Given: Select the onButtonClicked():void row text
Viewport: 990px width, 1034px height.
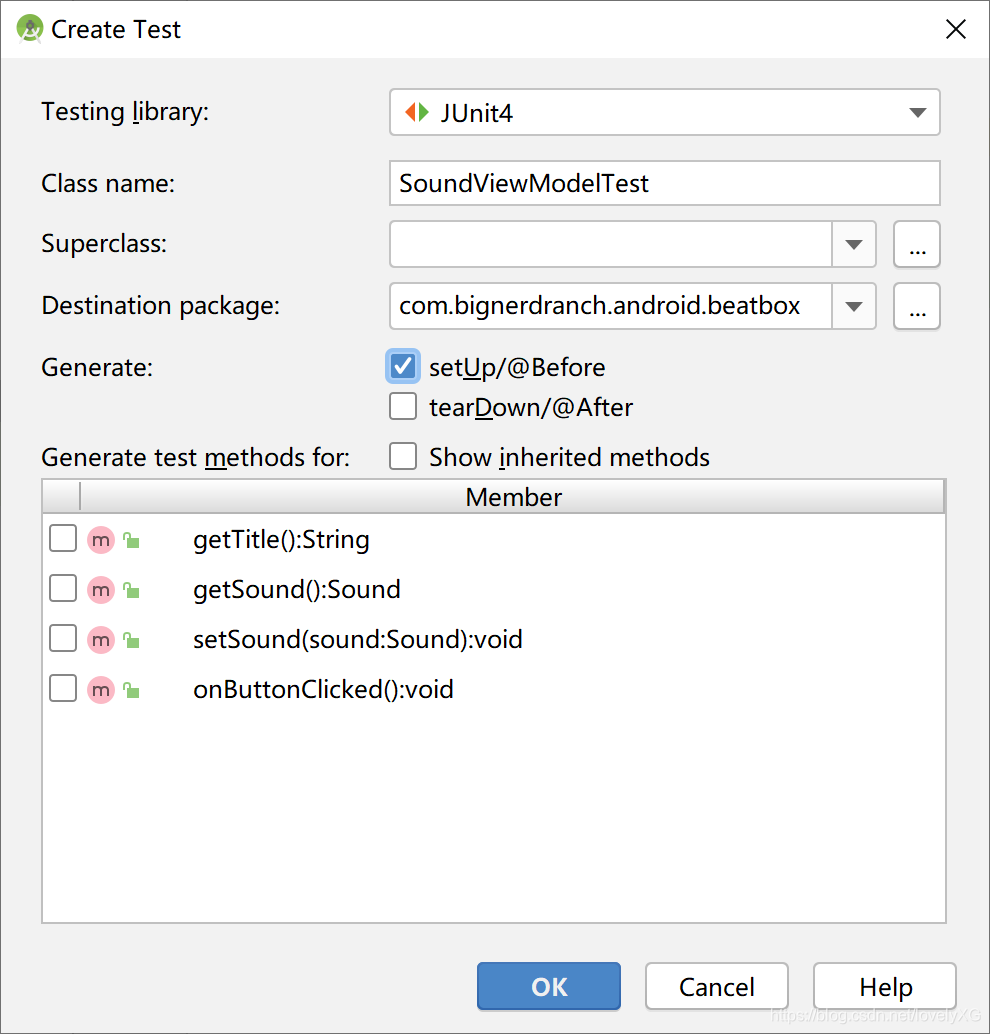Looking at the screenshot, I should tap(323, 690).
